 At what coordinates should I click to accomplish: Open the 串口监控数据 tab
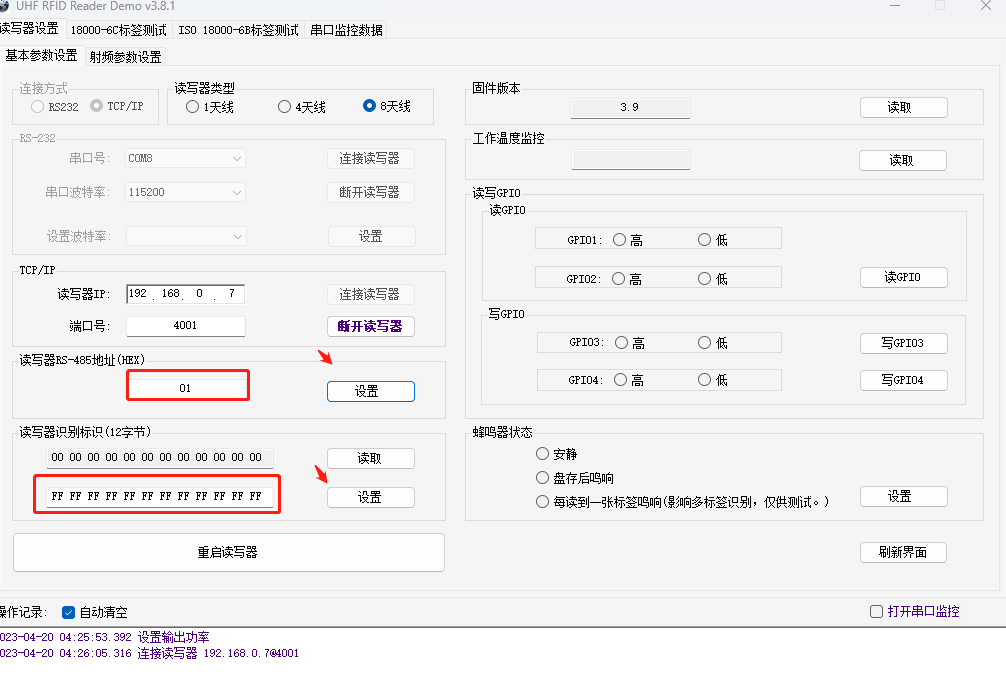point(346,30)
